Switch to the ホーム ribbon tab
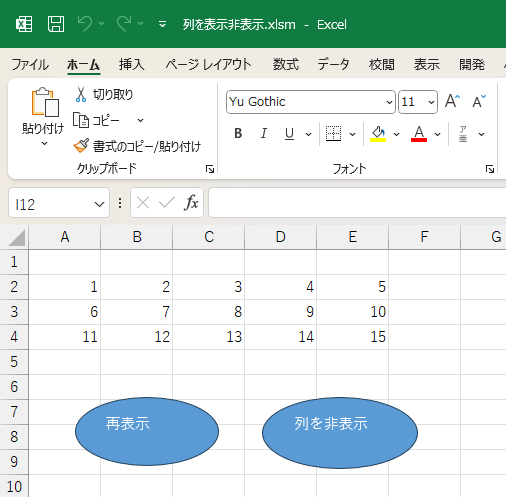 tap(83, 64)
